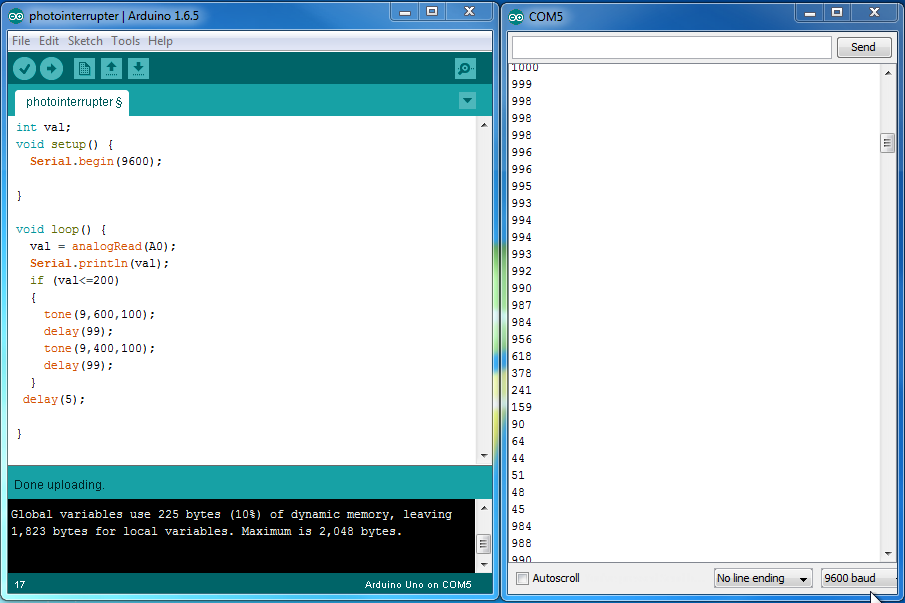Select the photointerrupter sketch tab
The image size is (905, 603).
72,102
